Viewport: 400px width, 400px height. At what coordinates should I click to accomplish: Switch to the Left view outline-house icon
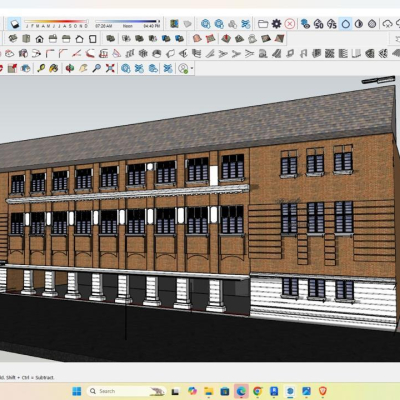click(79, 39)
